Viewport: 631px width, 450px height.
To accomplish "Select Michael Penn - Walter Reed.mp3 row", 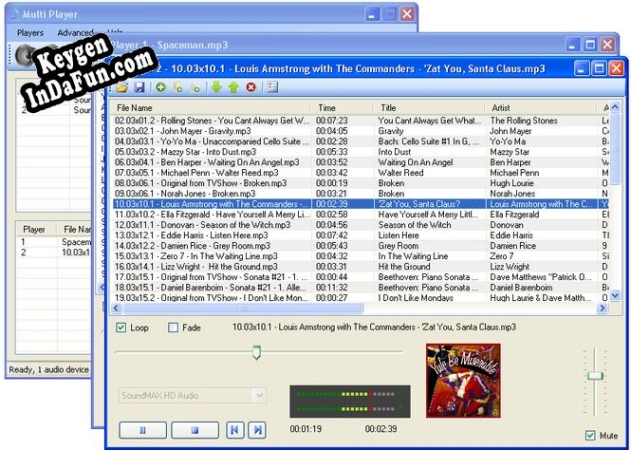I will (359, 173).
